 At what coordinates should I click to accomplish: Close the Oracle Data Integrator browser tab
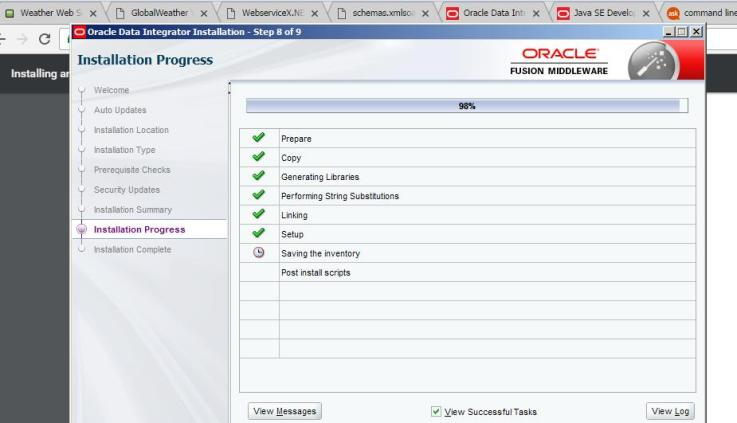(x=536, y=14)
